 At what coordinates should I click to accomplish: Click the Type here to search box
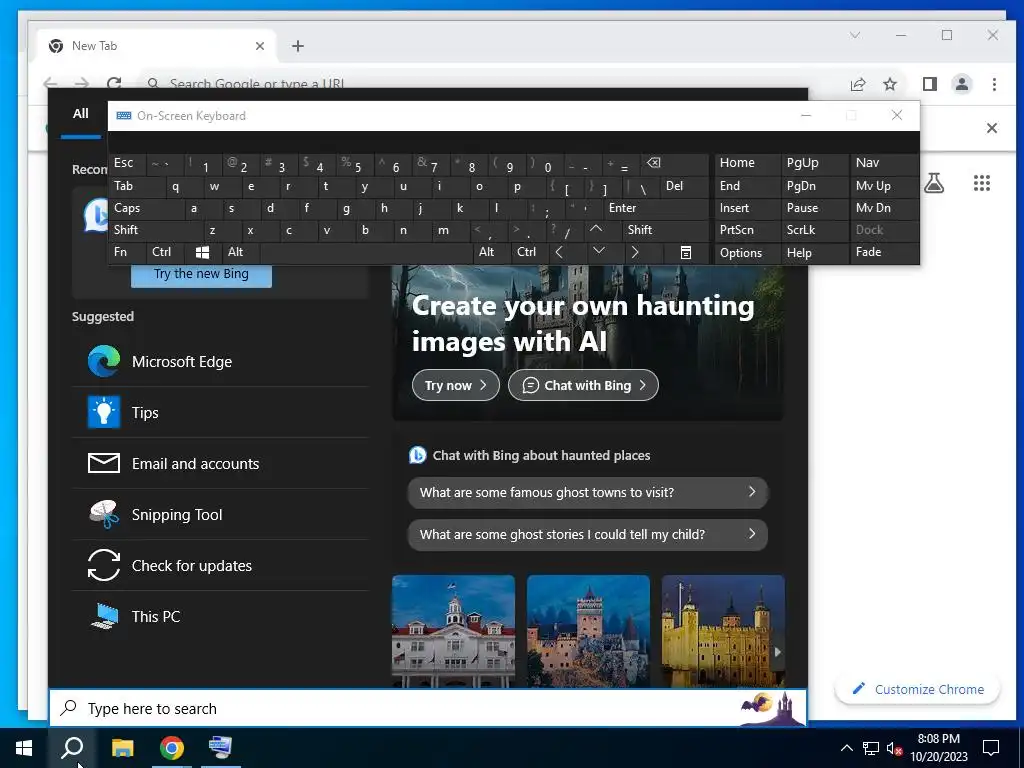tap(428, 708)
